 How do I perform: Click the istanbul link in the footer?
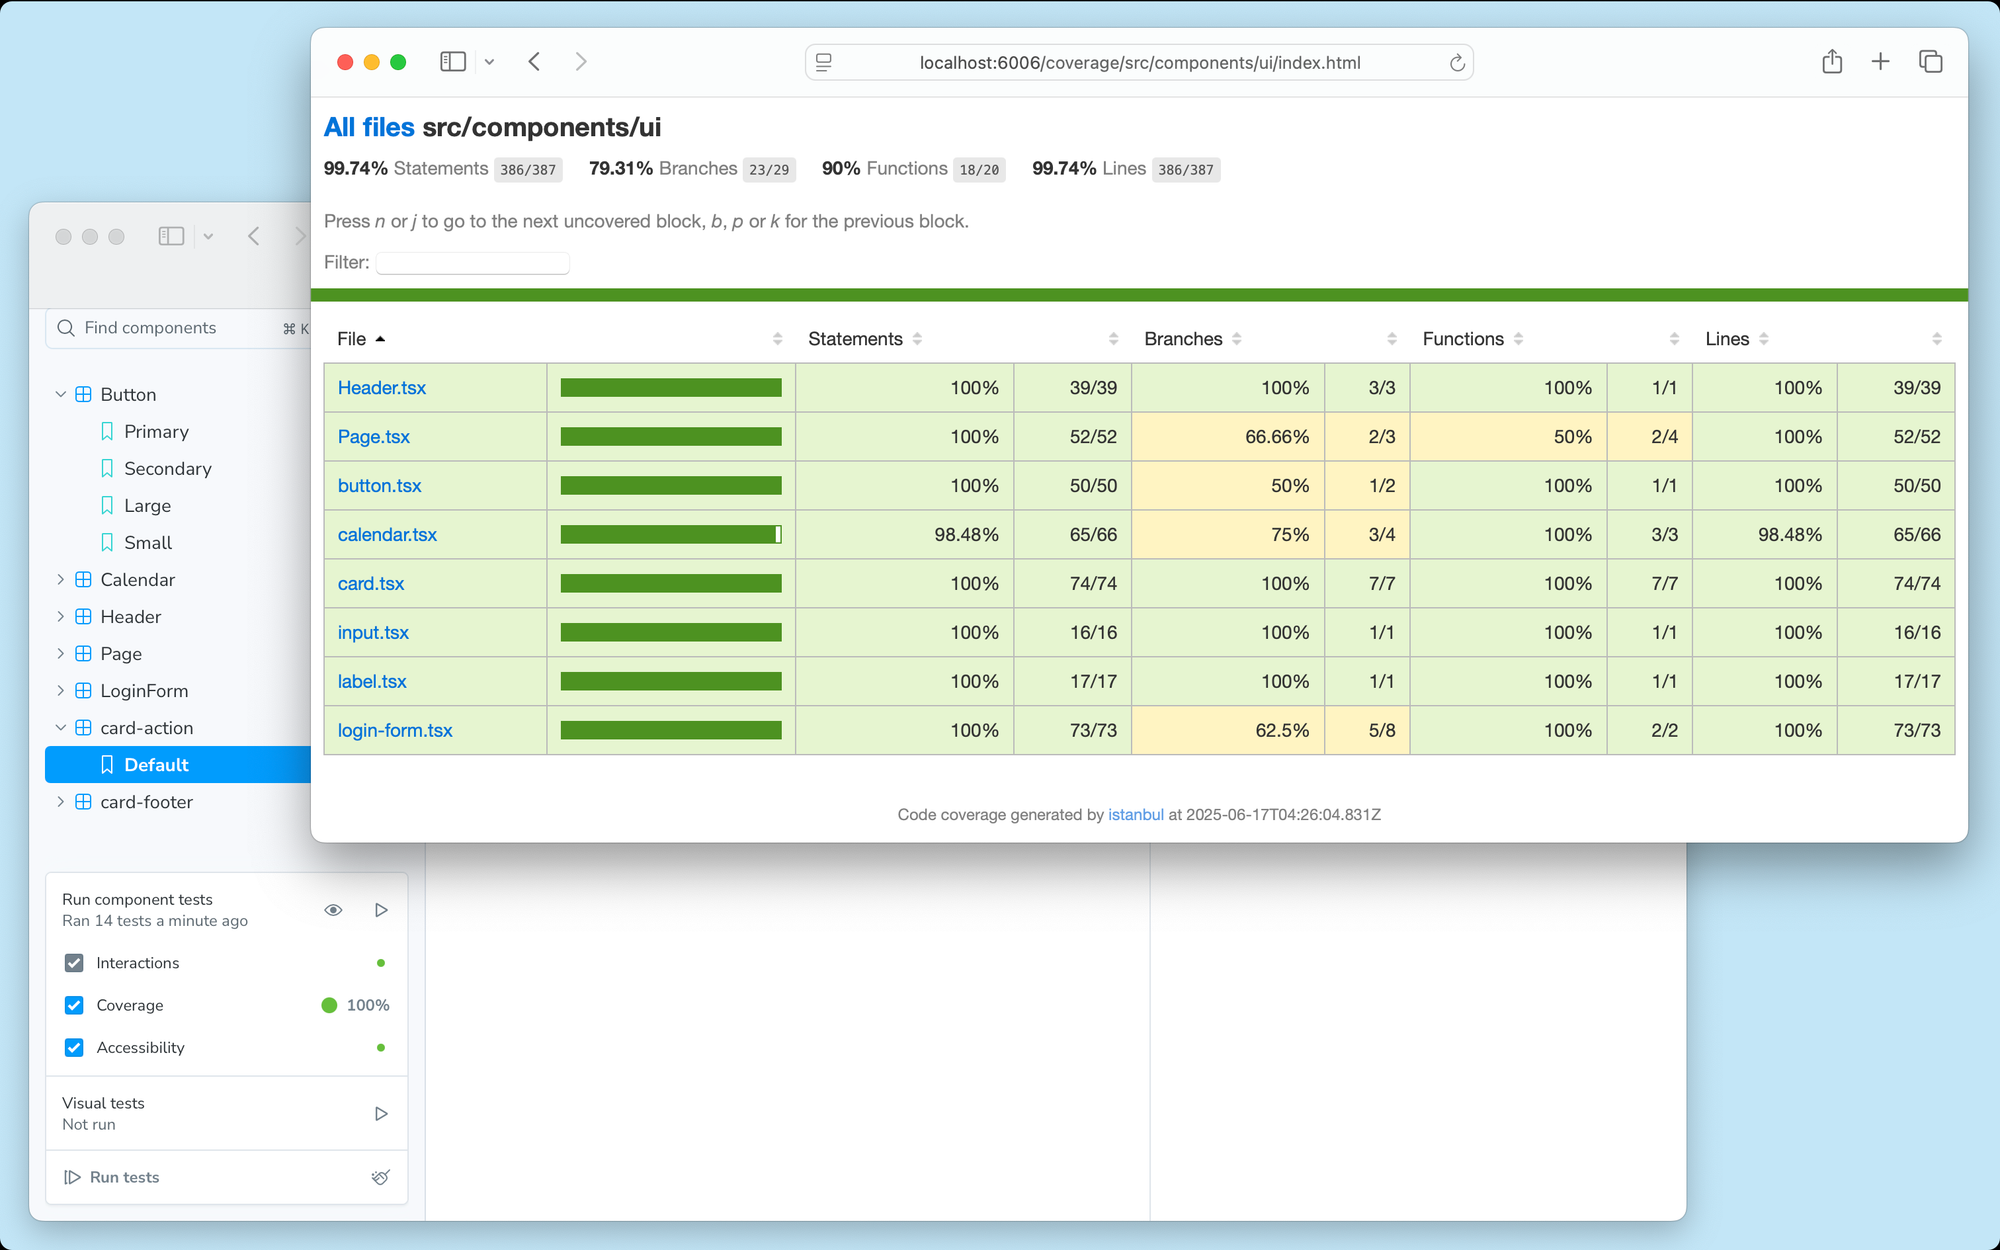[1135, 814]
